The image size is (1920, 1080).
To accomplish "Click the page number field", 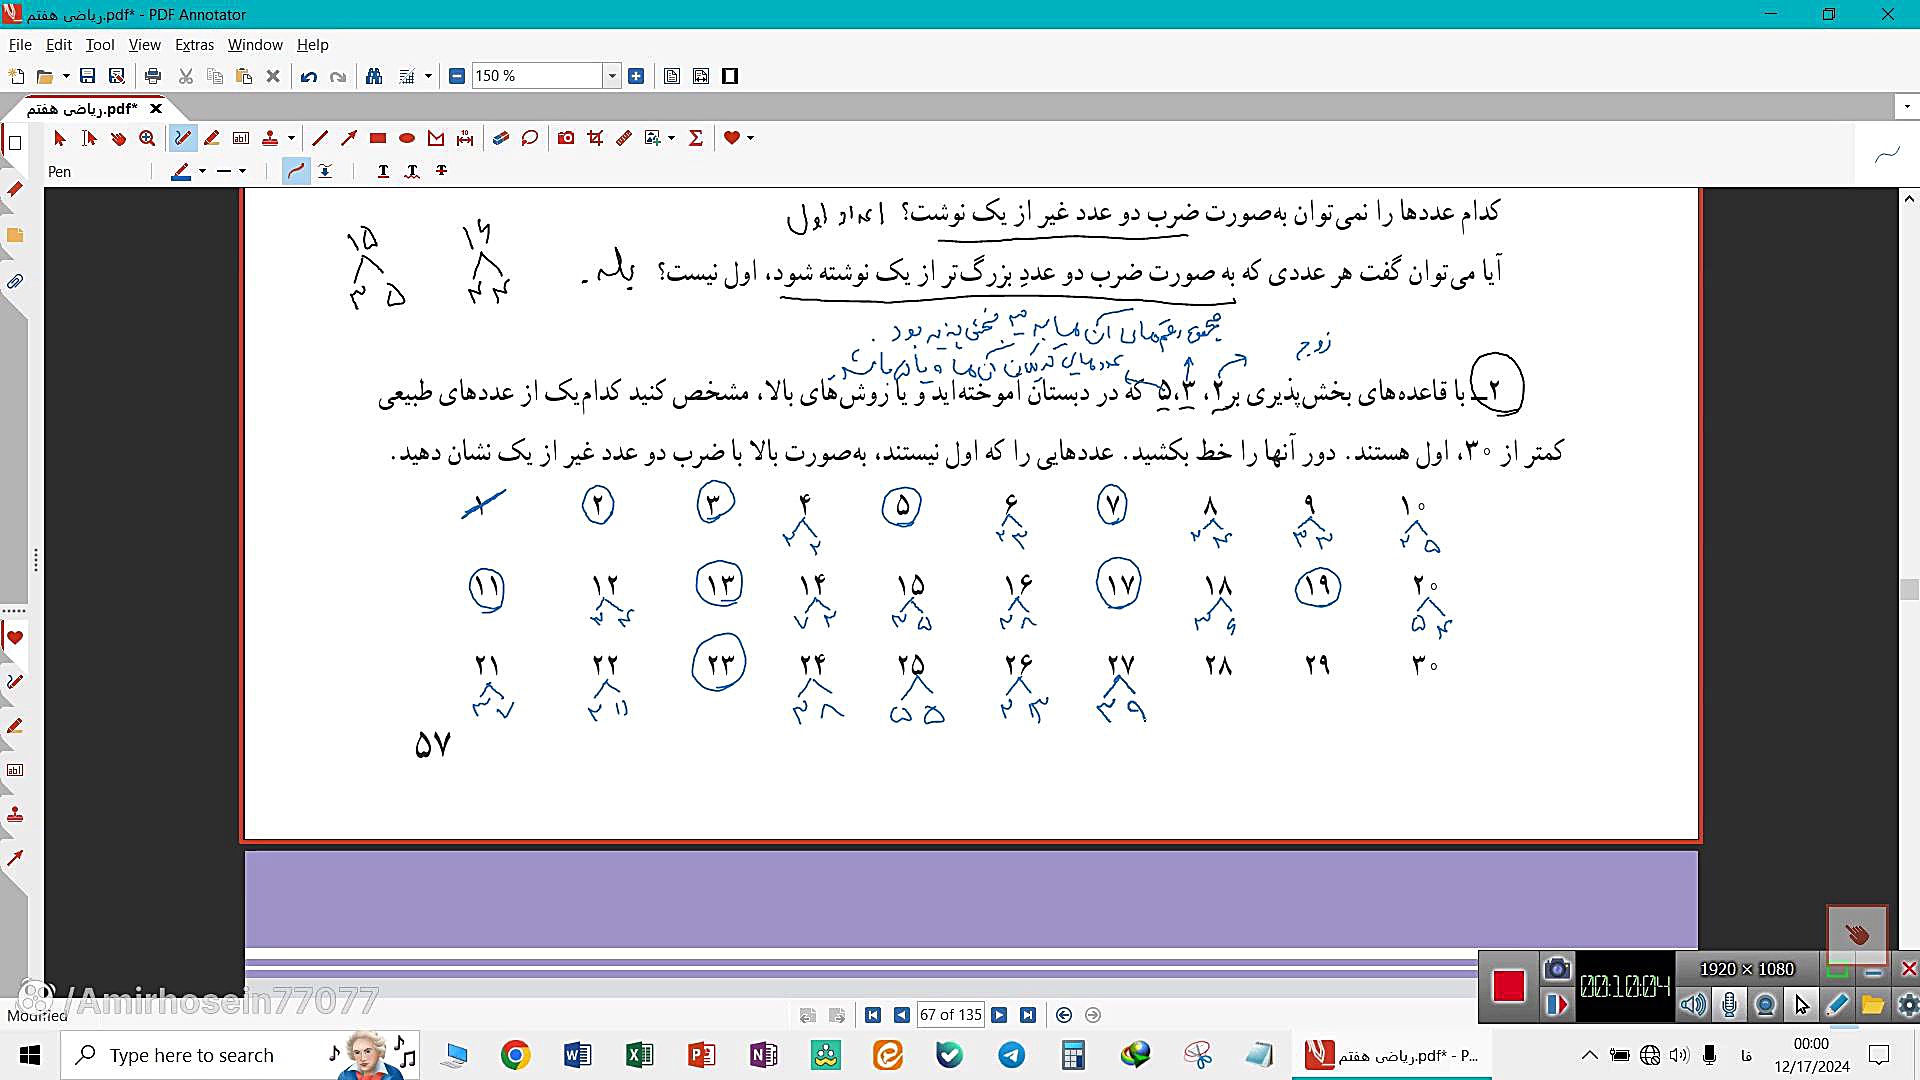I will 950,1015.
